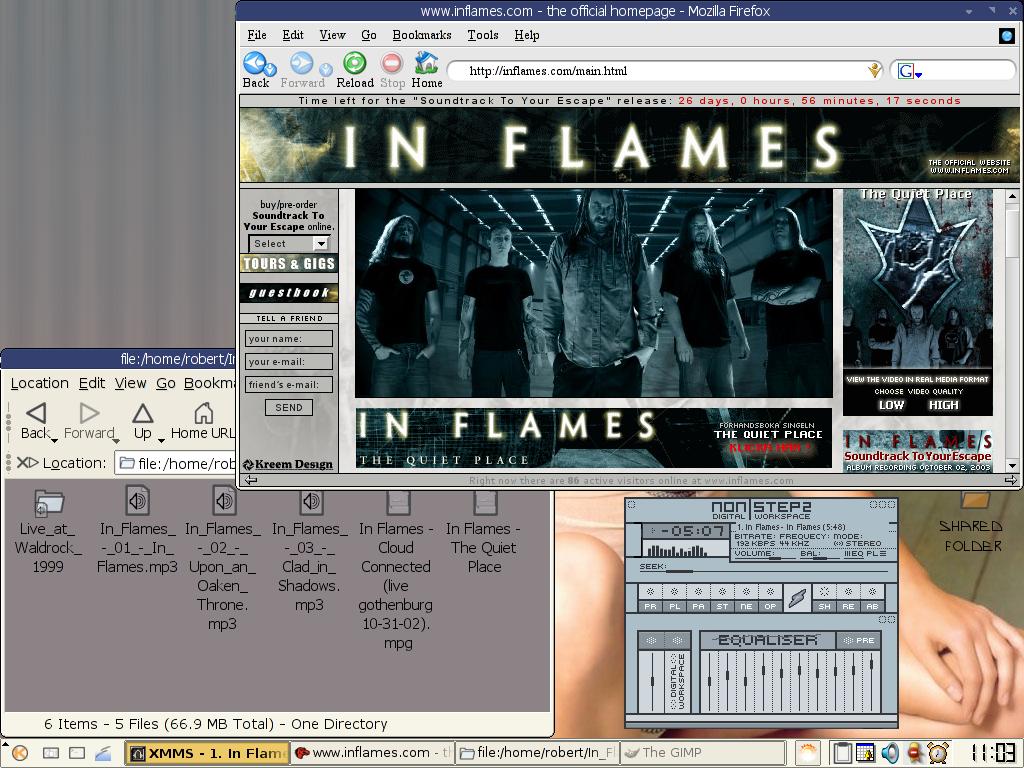Click the SEND button in Tell a Friend
The height and width of the screenshot is (768, 1024).
(289, 408)
